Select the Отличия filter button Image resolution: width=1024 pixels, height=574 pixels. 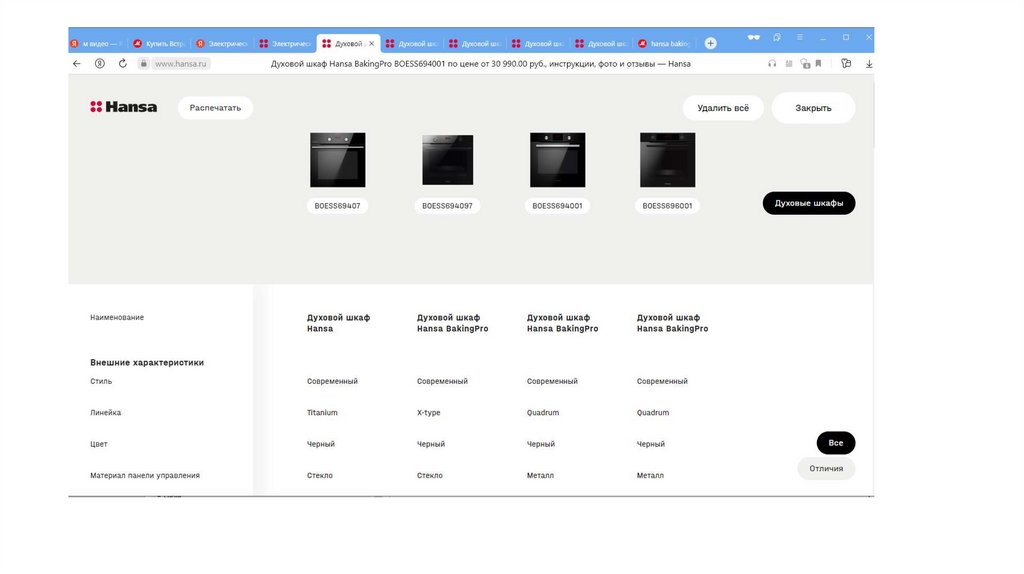[826, 468]
